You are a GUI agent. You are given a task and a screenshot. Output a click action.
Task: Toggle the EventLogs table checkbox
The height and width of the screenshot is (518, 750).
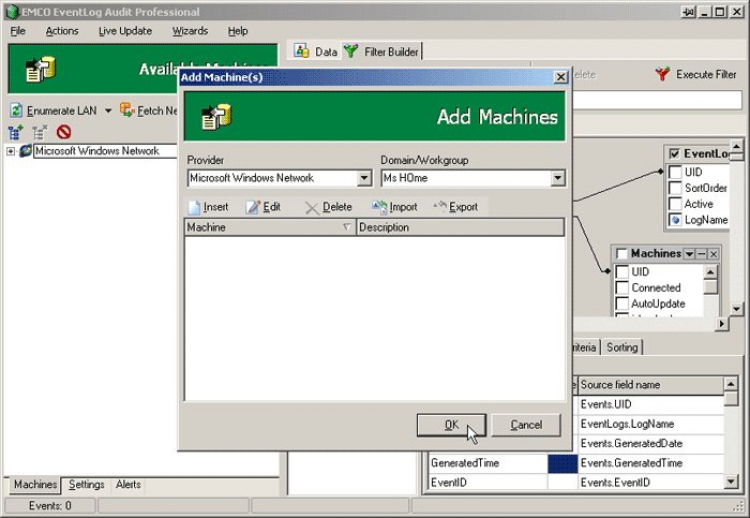[x=674, y=154]
